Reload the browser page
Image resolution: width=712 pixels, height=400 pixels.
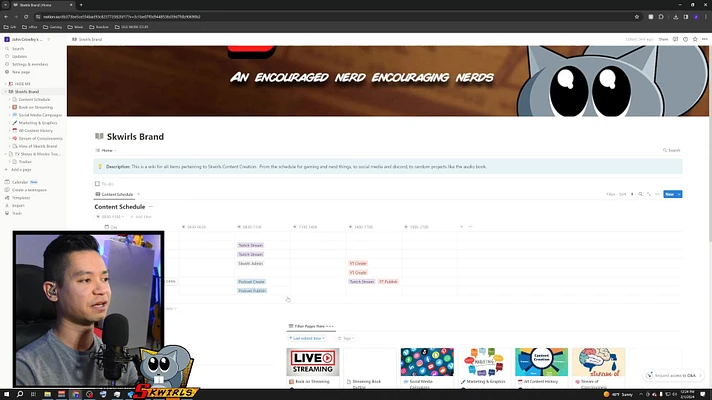click(26, 17)
